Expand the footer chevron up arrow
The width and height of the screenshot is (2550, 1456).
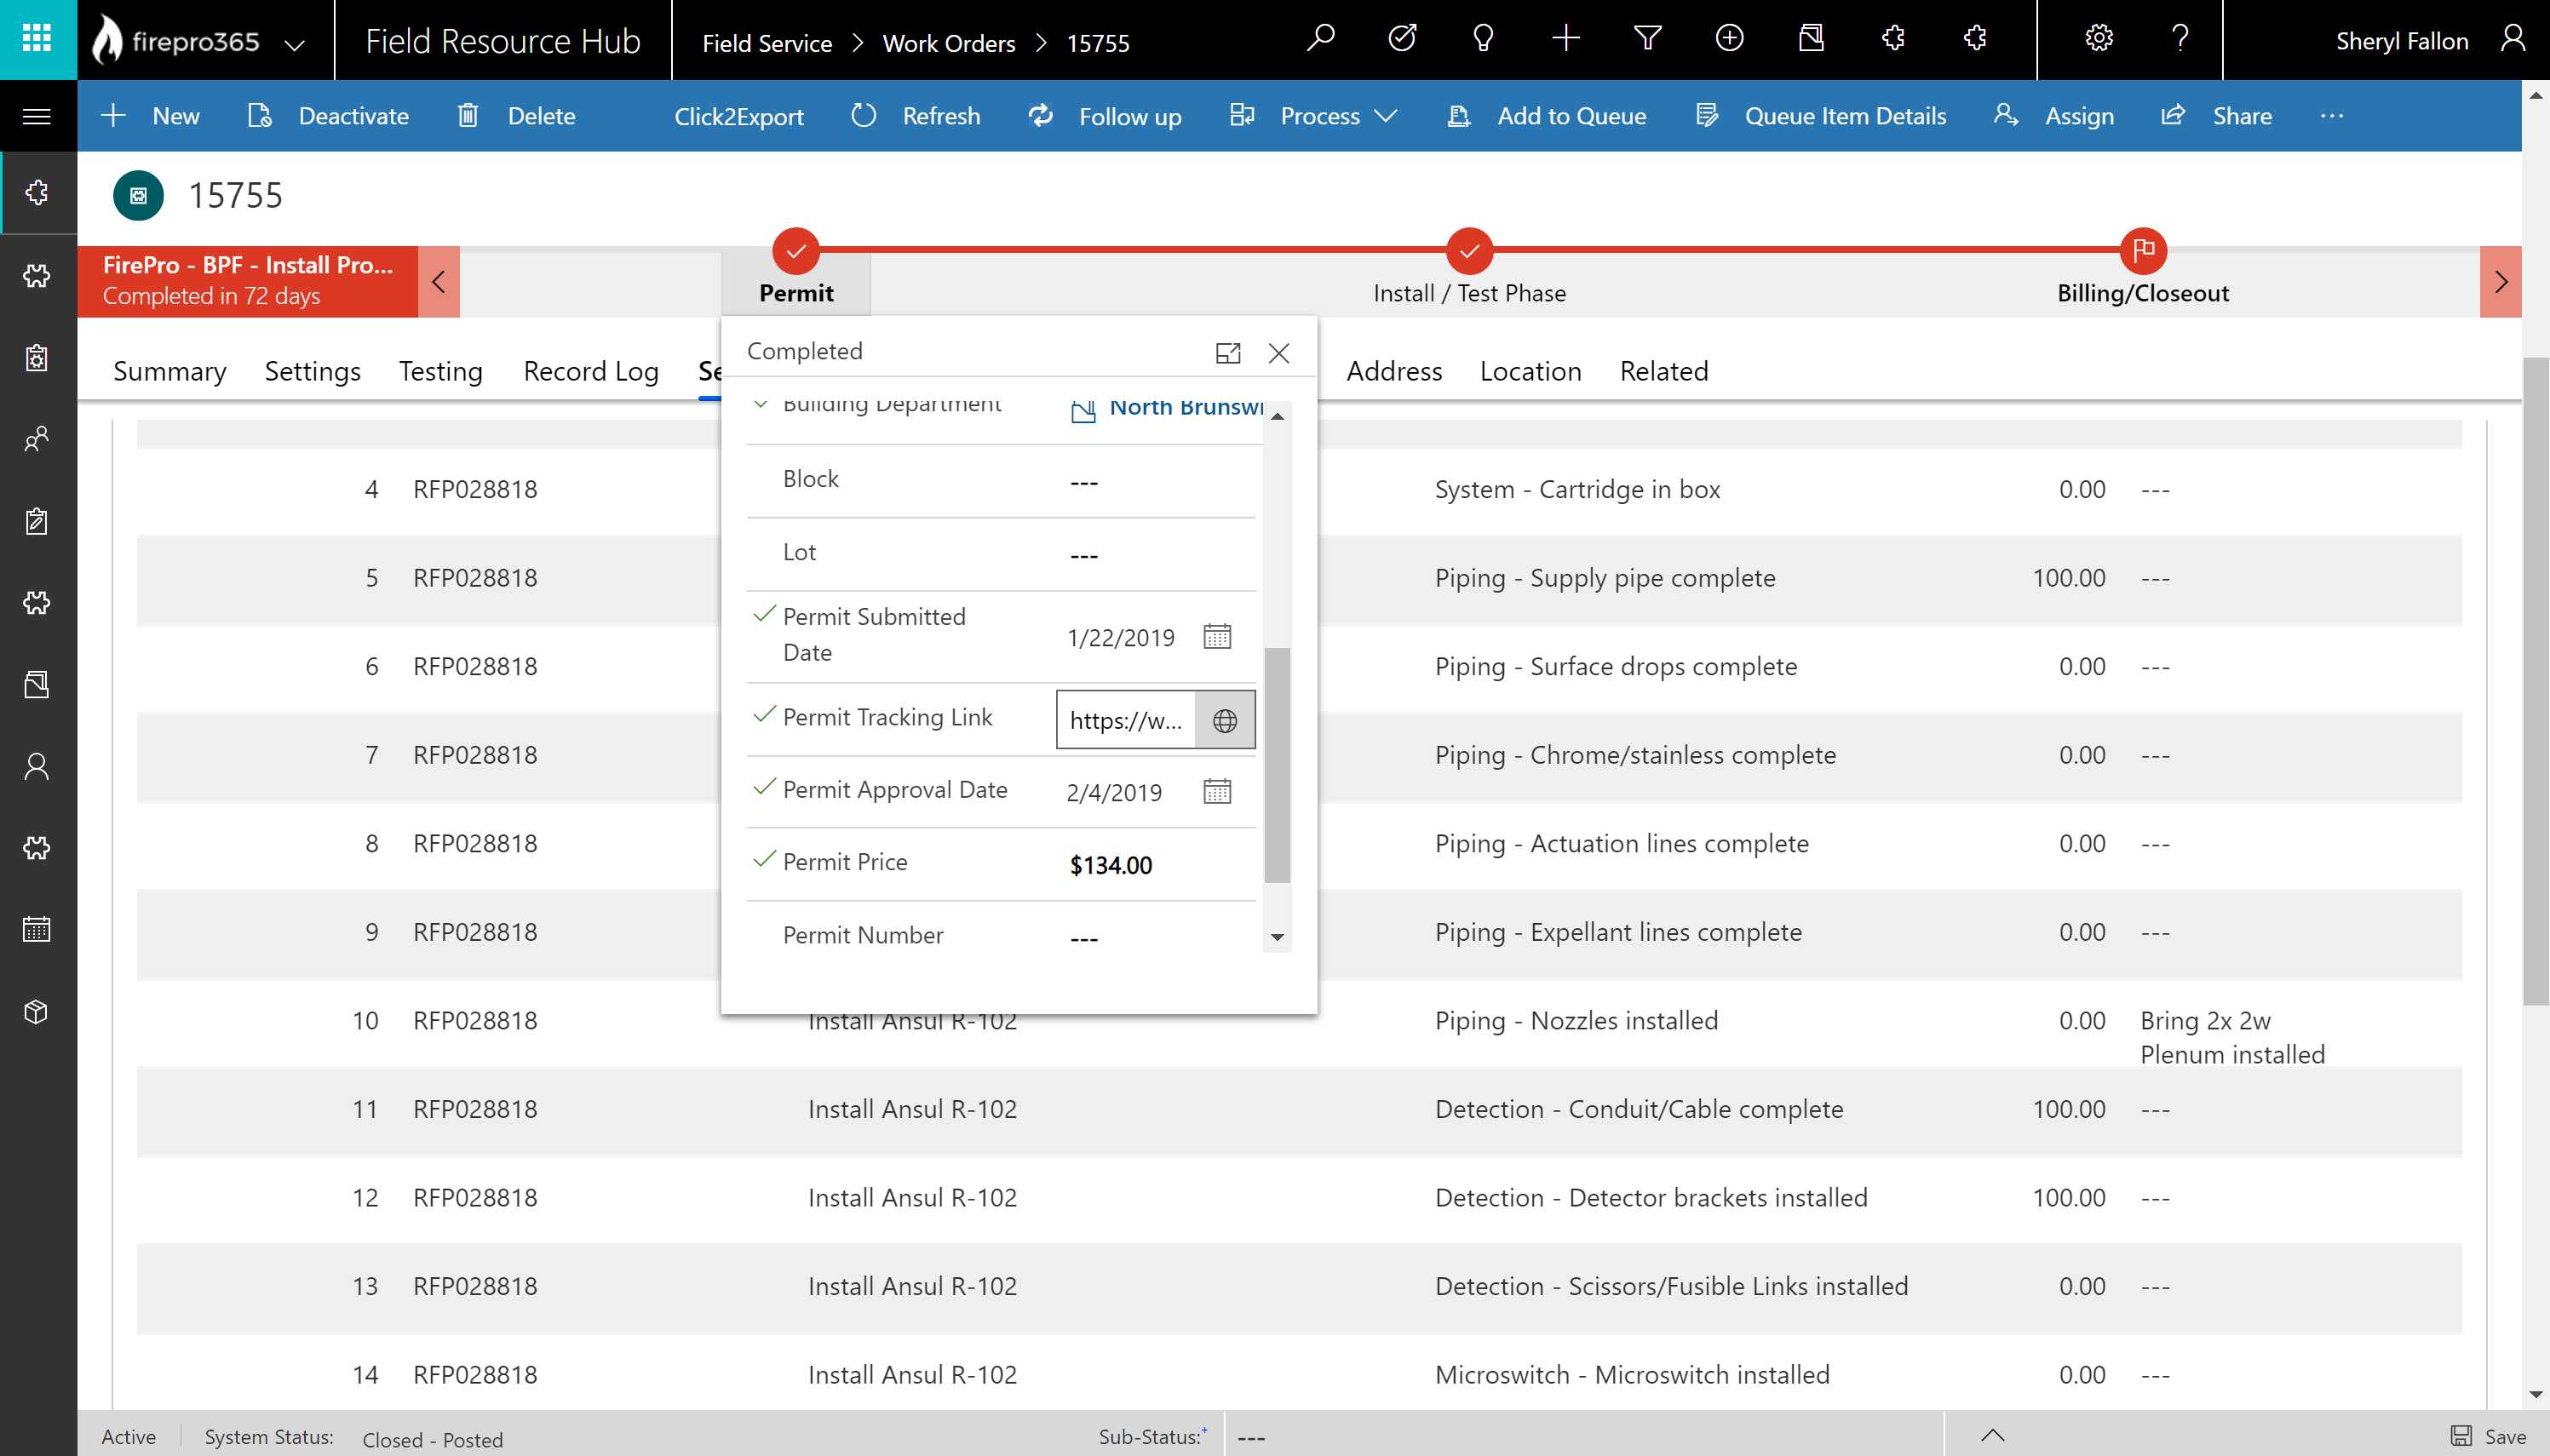coord(1992,1435)
